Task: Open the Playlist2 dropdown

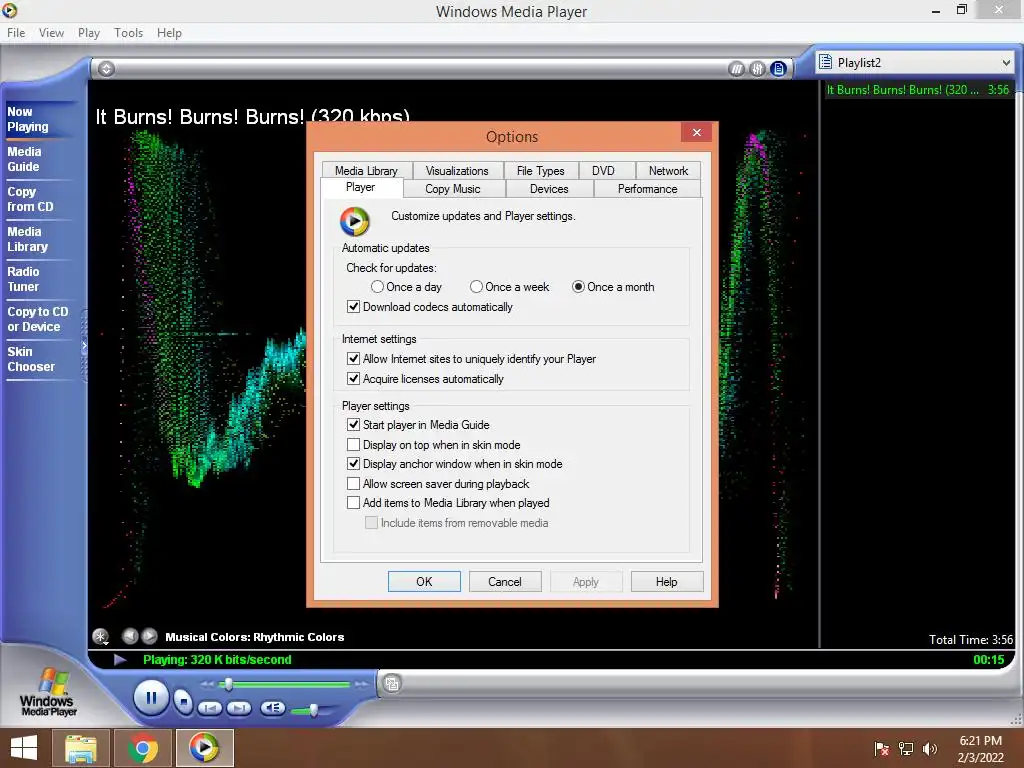Action: click(x=915, y=63)
